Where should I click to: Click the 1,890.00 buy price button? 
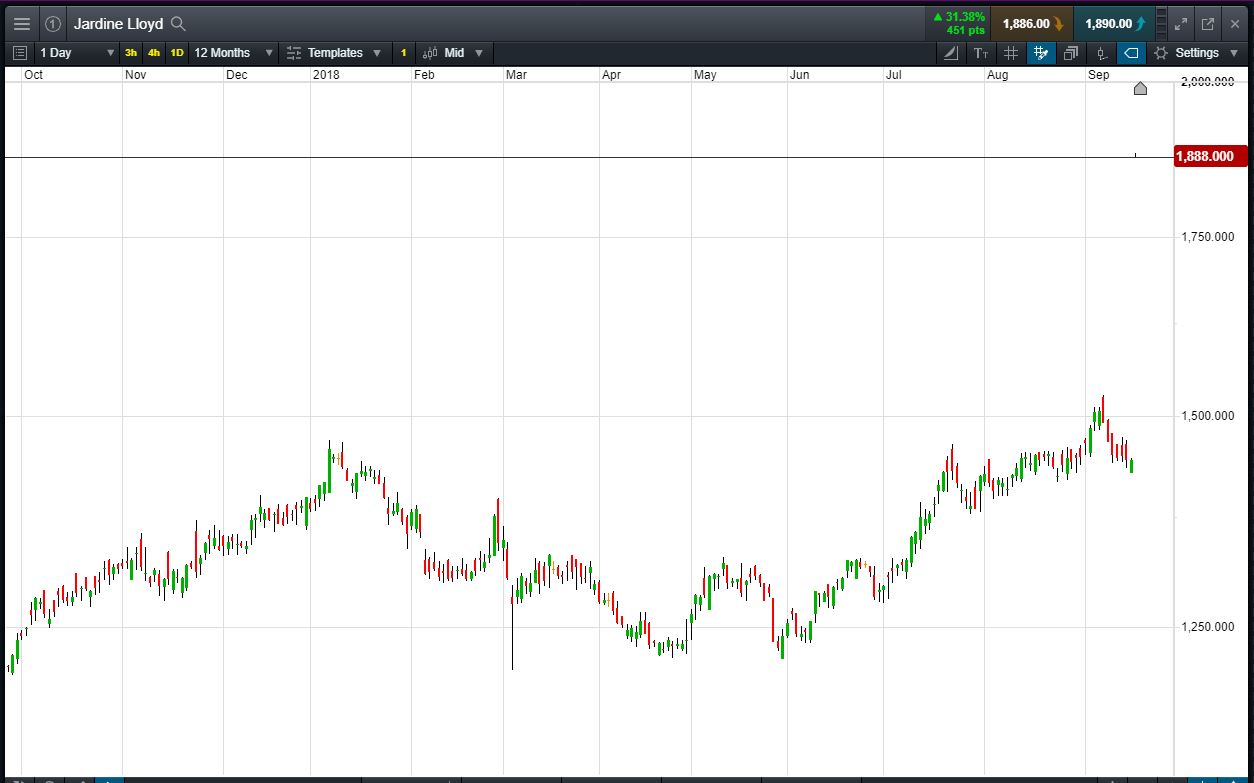click(1114, 24)
